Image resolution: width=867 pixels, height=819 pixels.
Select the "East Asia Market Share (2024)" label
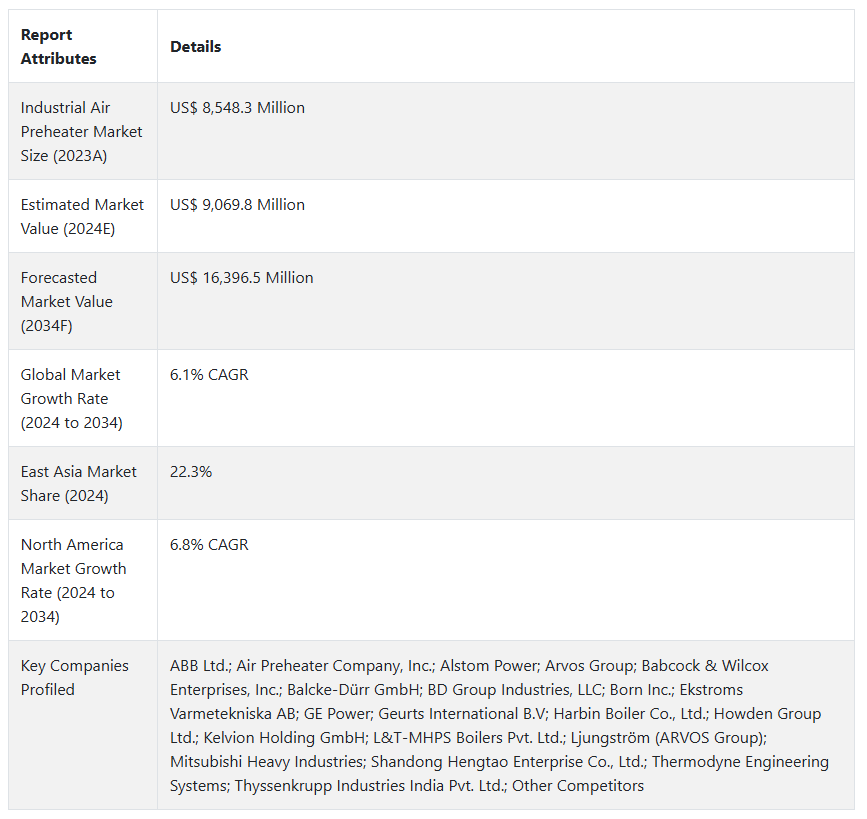click(78, 483)
